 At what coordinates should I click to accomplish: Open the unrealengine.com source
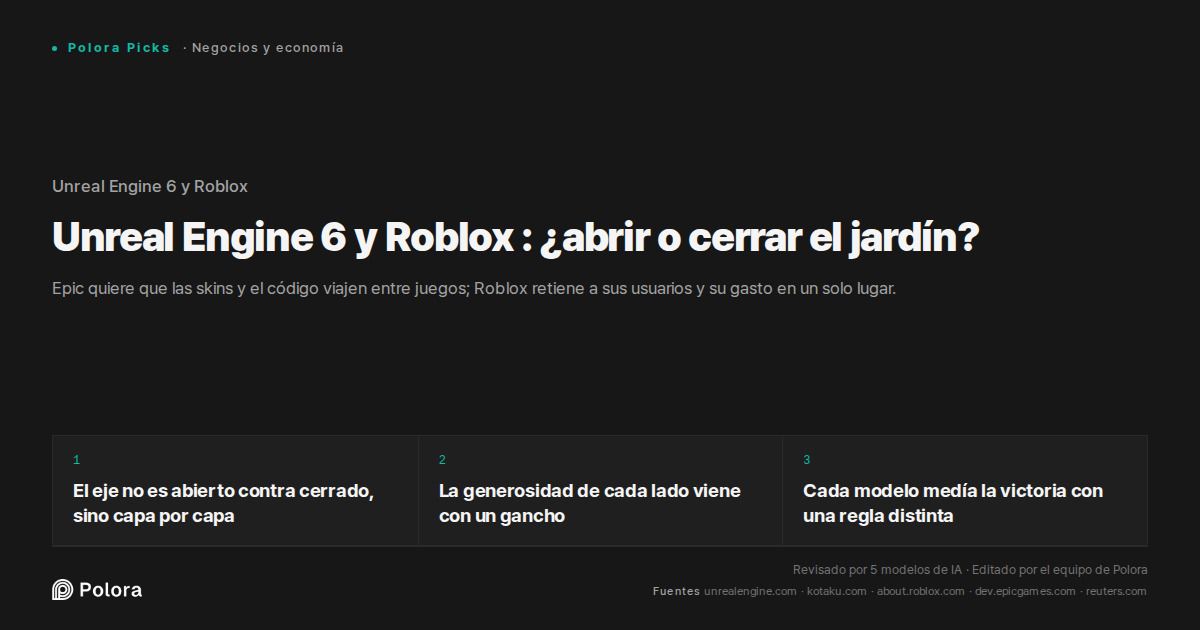coord(750,592)
